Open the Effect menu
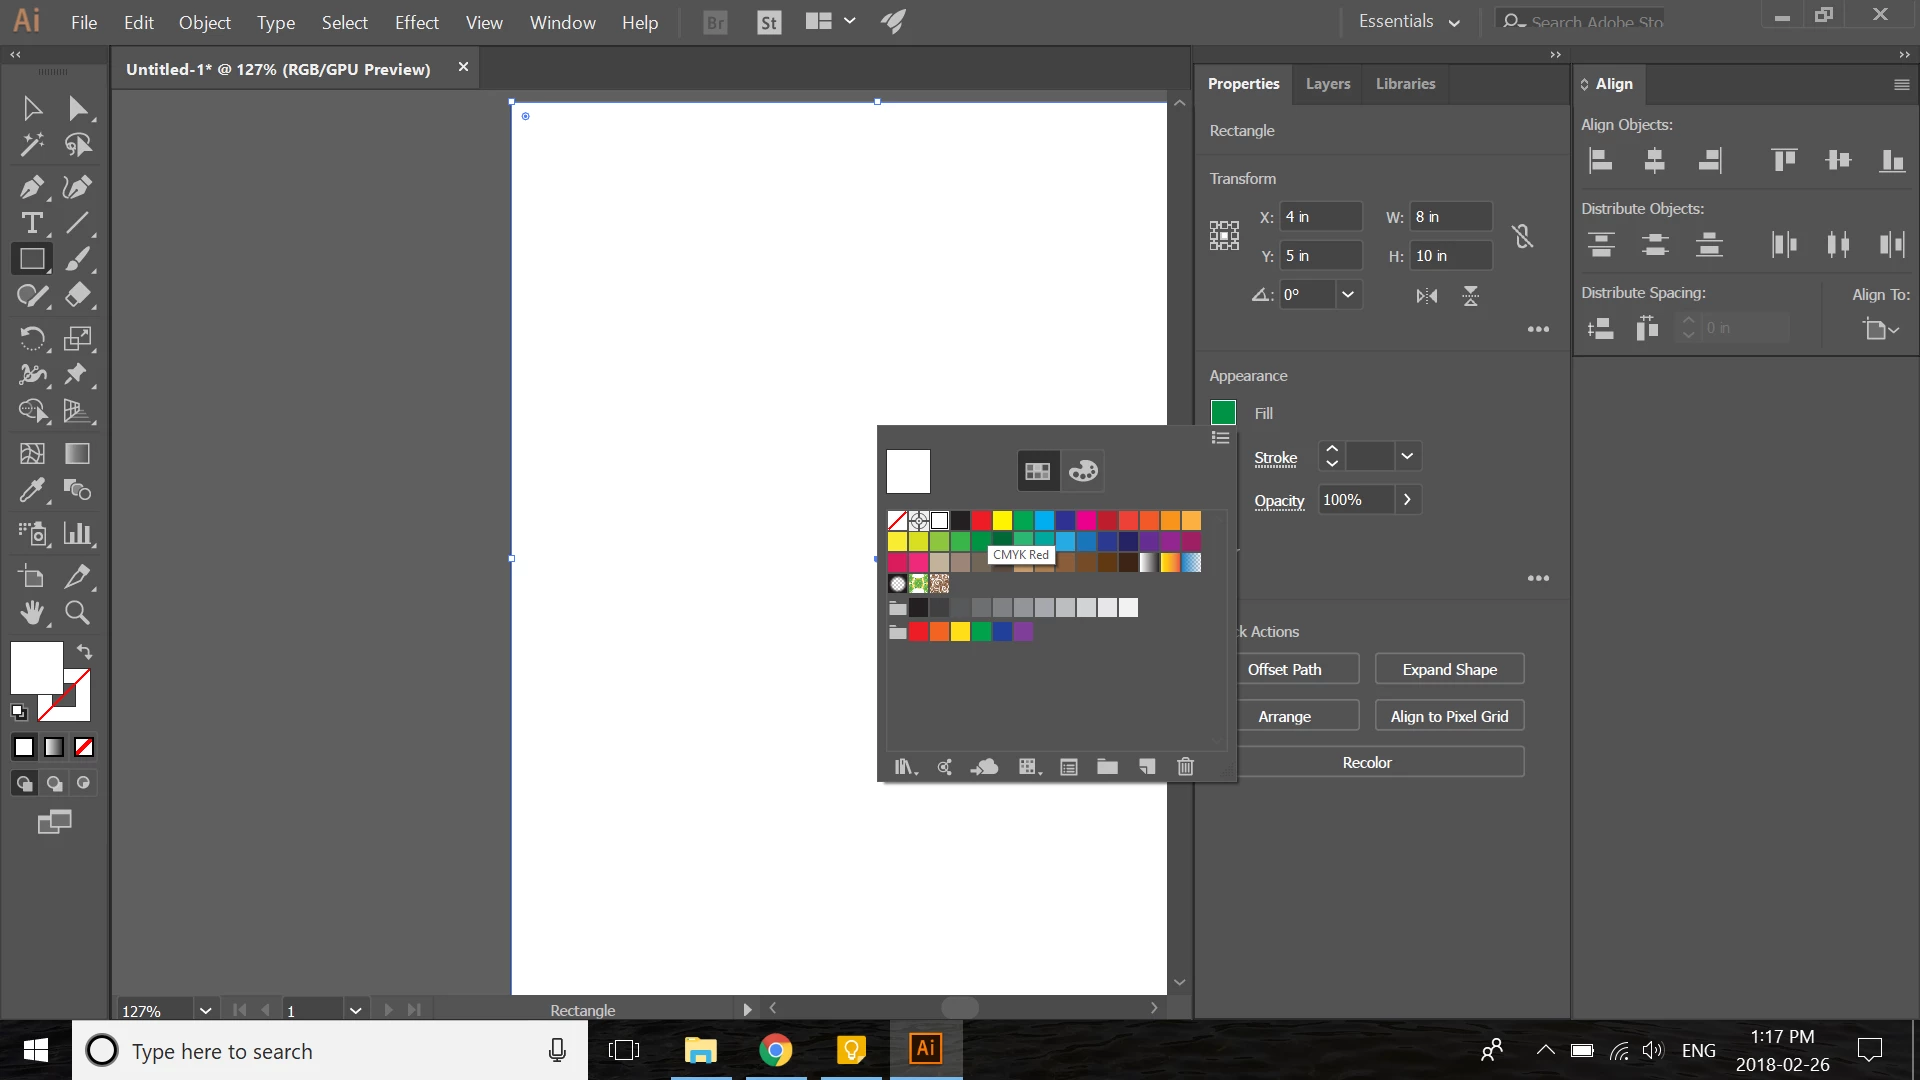Image resolution: width=1920 pixels, height=1080 pixels. [x=416, y=22]
